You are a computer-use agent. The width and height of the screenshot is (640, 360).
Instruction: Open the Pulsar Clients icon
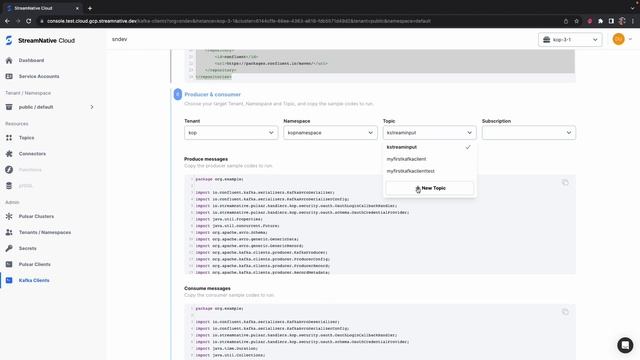[9, 264]
